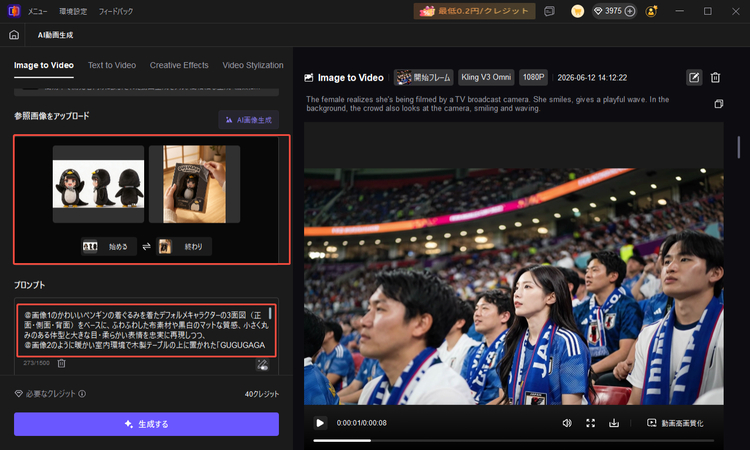
Task: Switch to the Text to Video tab
Action: click(x=112, y=65)
